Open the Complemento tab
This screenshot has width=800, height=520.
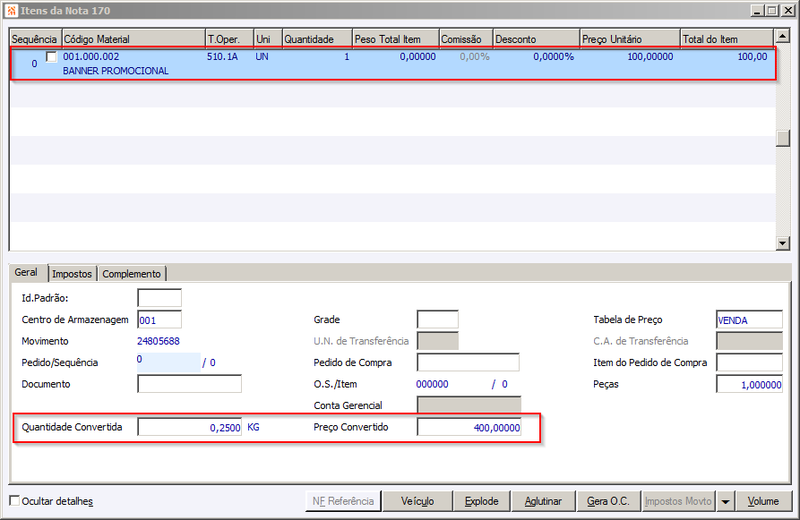point(132,274)
